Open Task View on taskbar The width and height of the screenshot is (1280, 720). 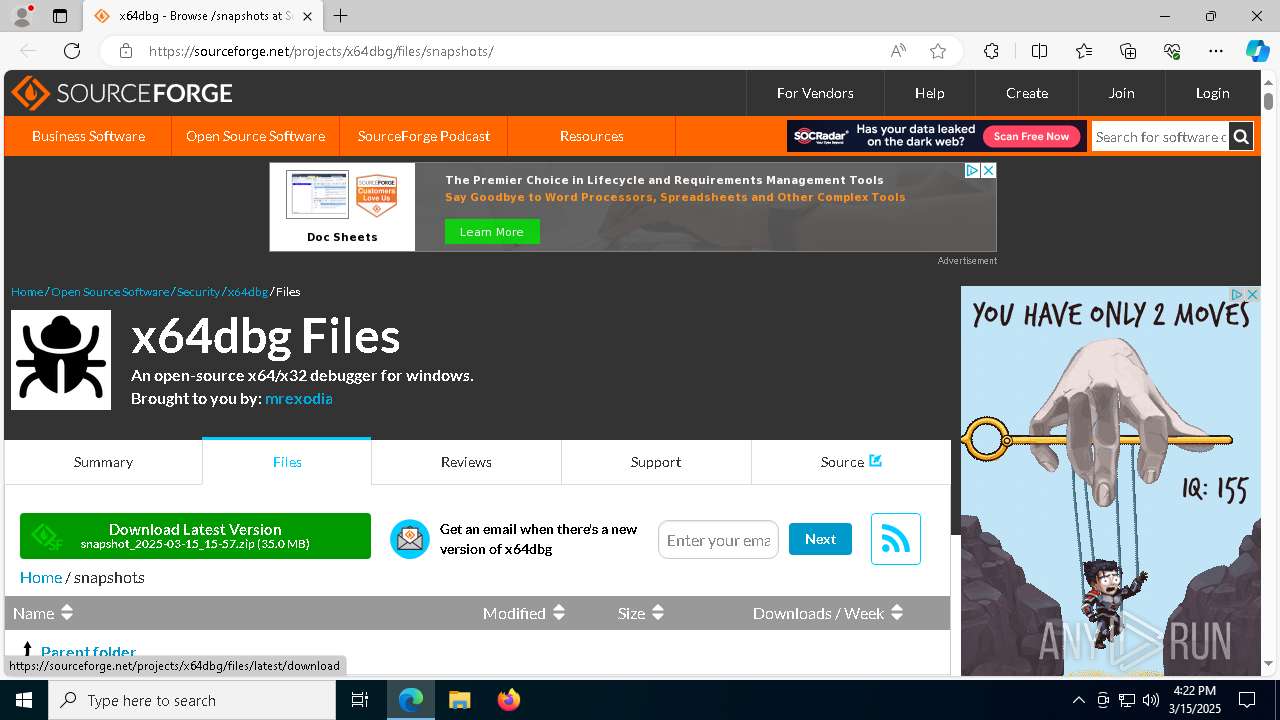pos(360,700)
